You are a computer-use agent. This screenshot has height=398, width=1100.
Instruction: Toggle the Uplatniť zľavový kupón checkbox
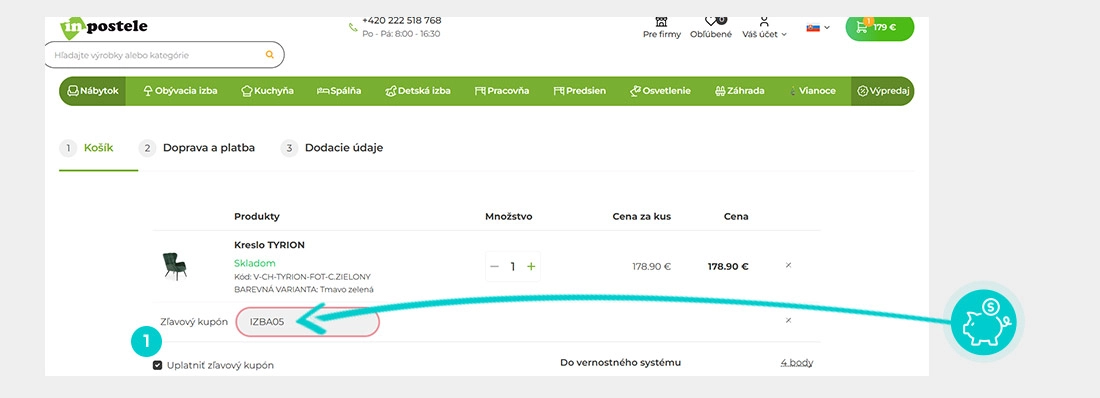coord(158,365)
